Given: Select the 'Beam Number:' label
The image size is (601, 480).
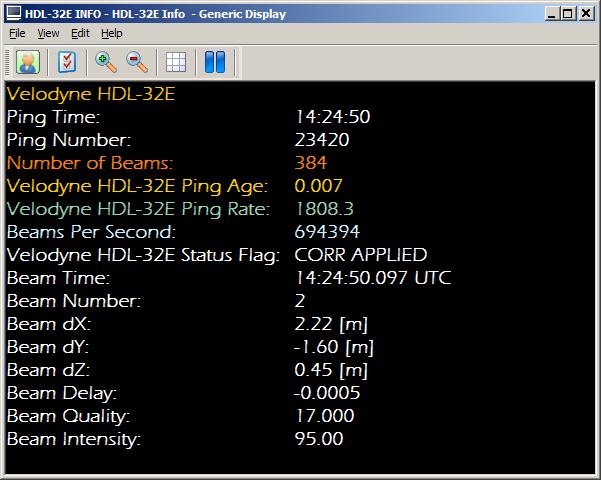Looking at the screenshot, I should pyautogui.click(x=74, y=301).
